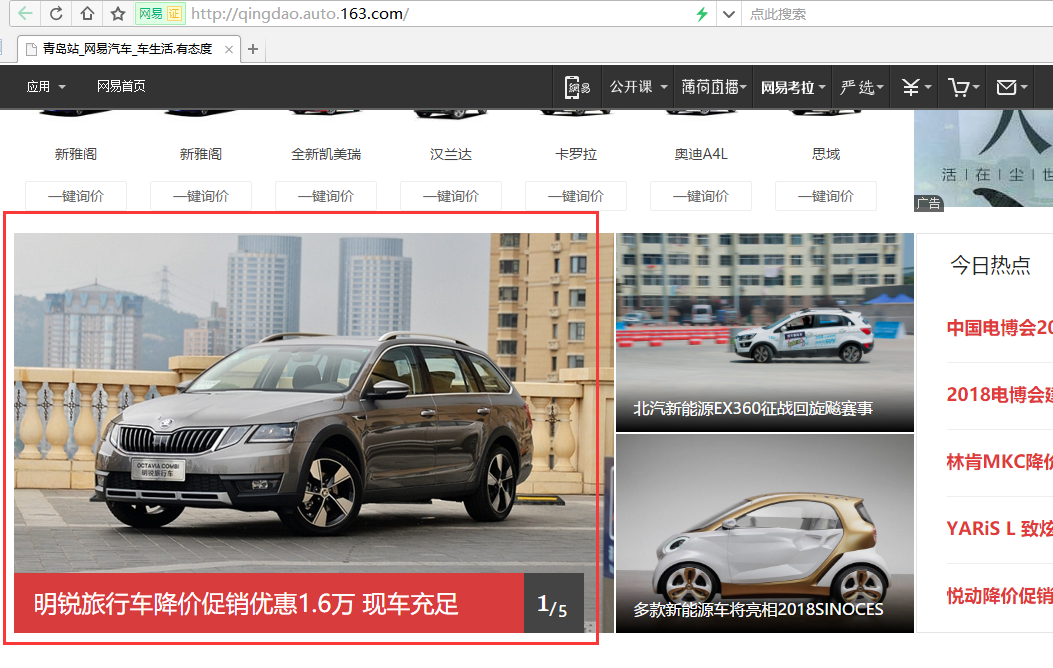Open the mobile phone 网易 app icon
The image size is (1053, 668).
[577, 87]
